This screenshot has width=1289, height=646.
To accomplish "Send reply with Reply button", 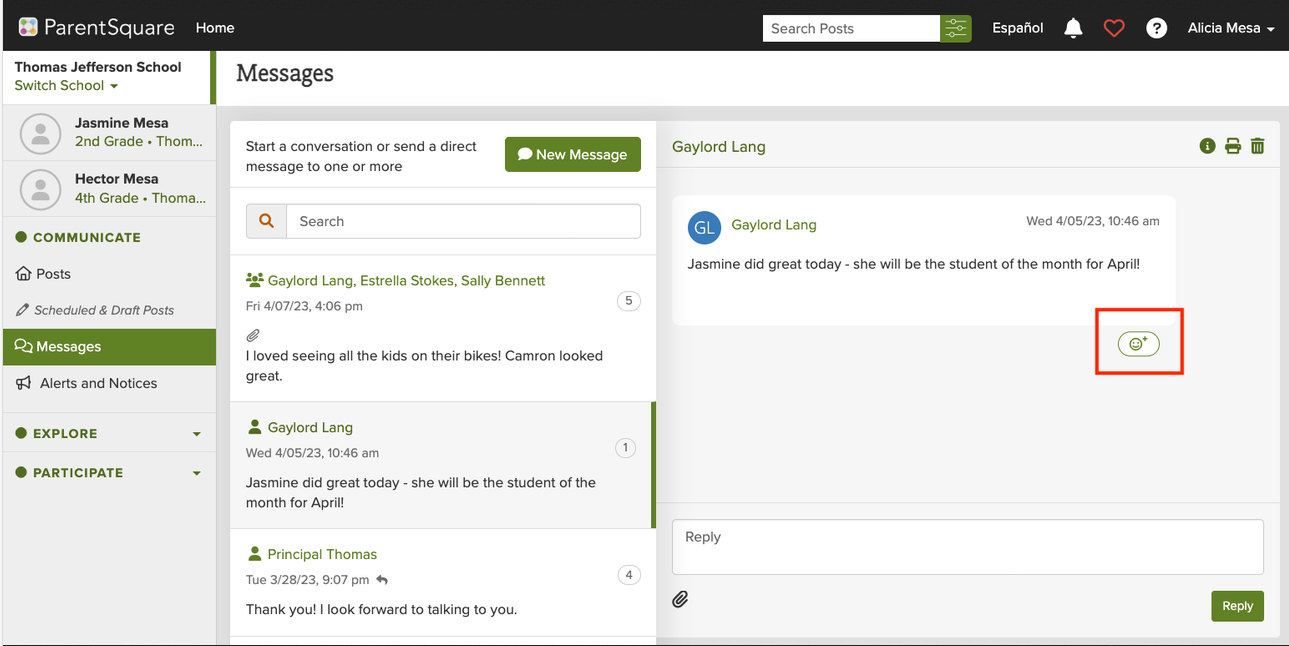I will [1237, 606].
